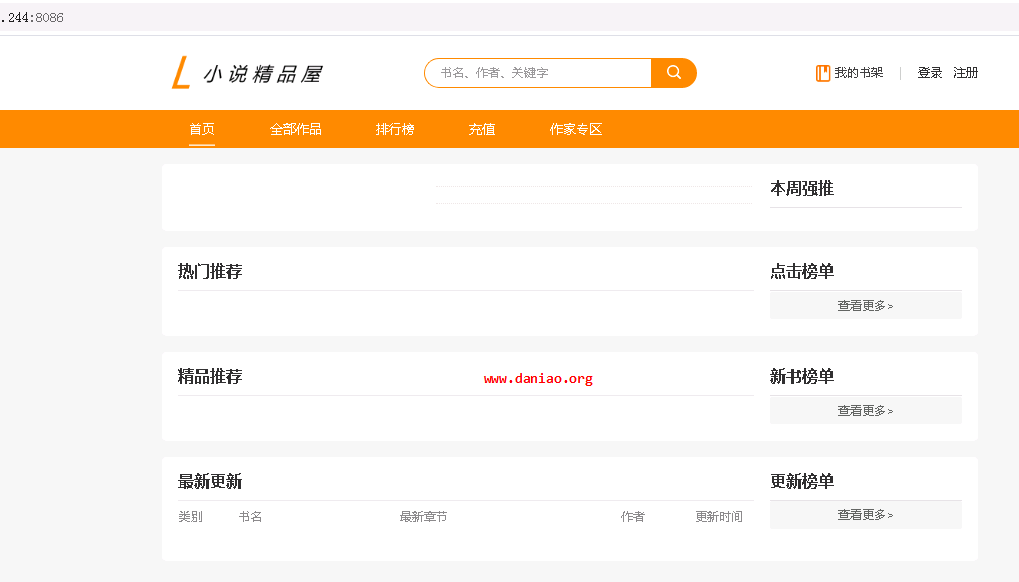Click the 更新时间 column header

click(719, 517)
